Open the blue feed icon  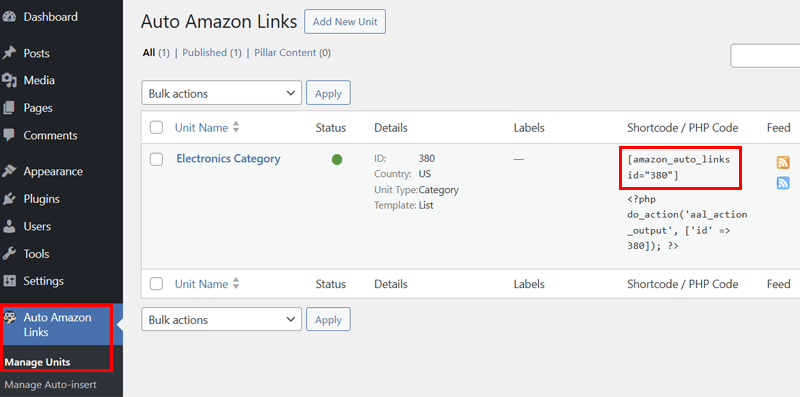tap(783, 183)
